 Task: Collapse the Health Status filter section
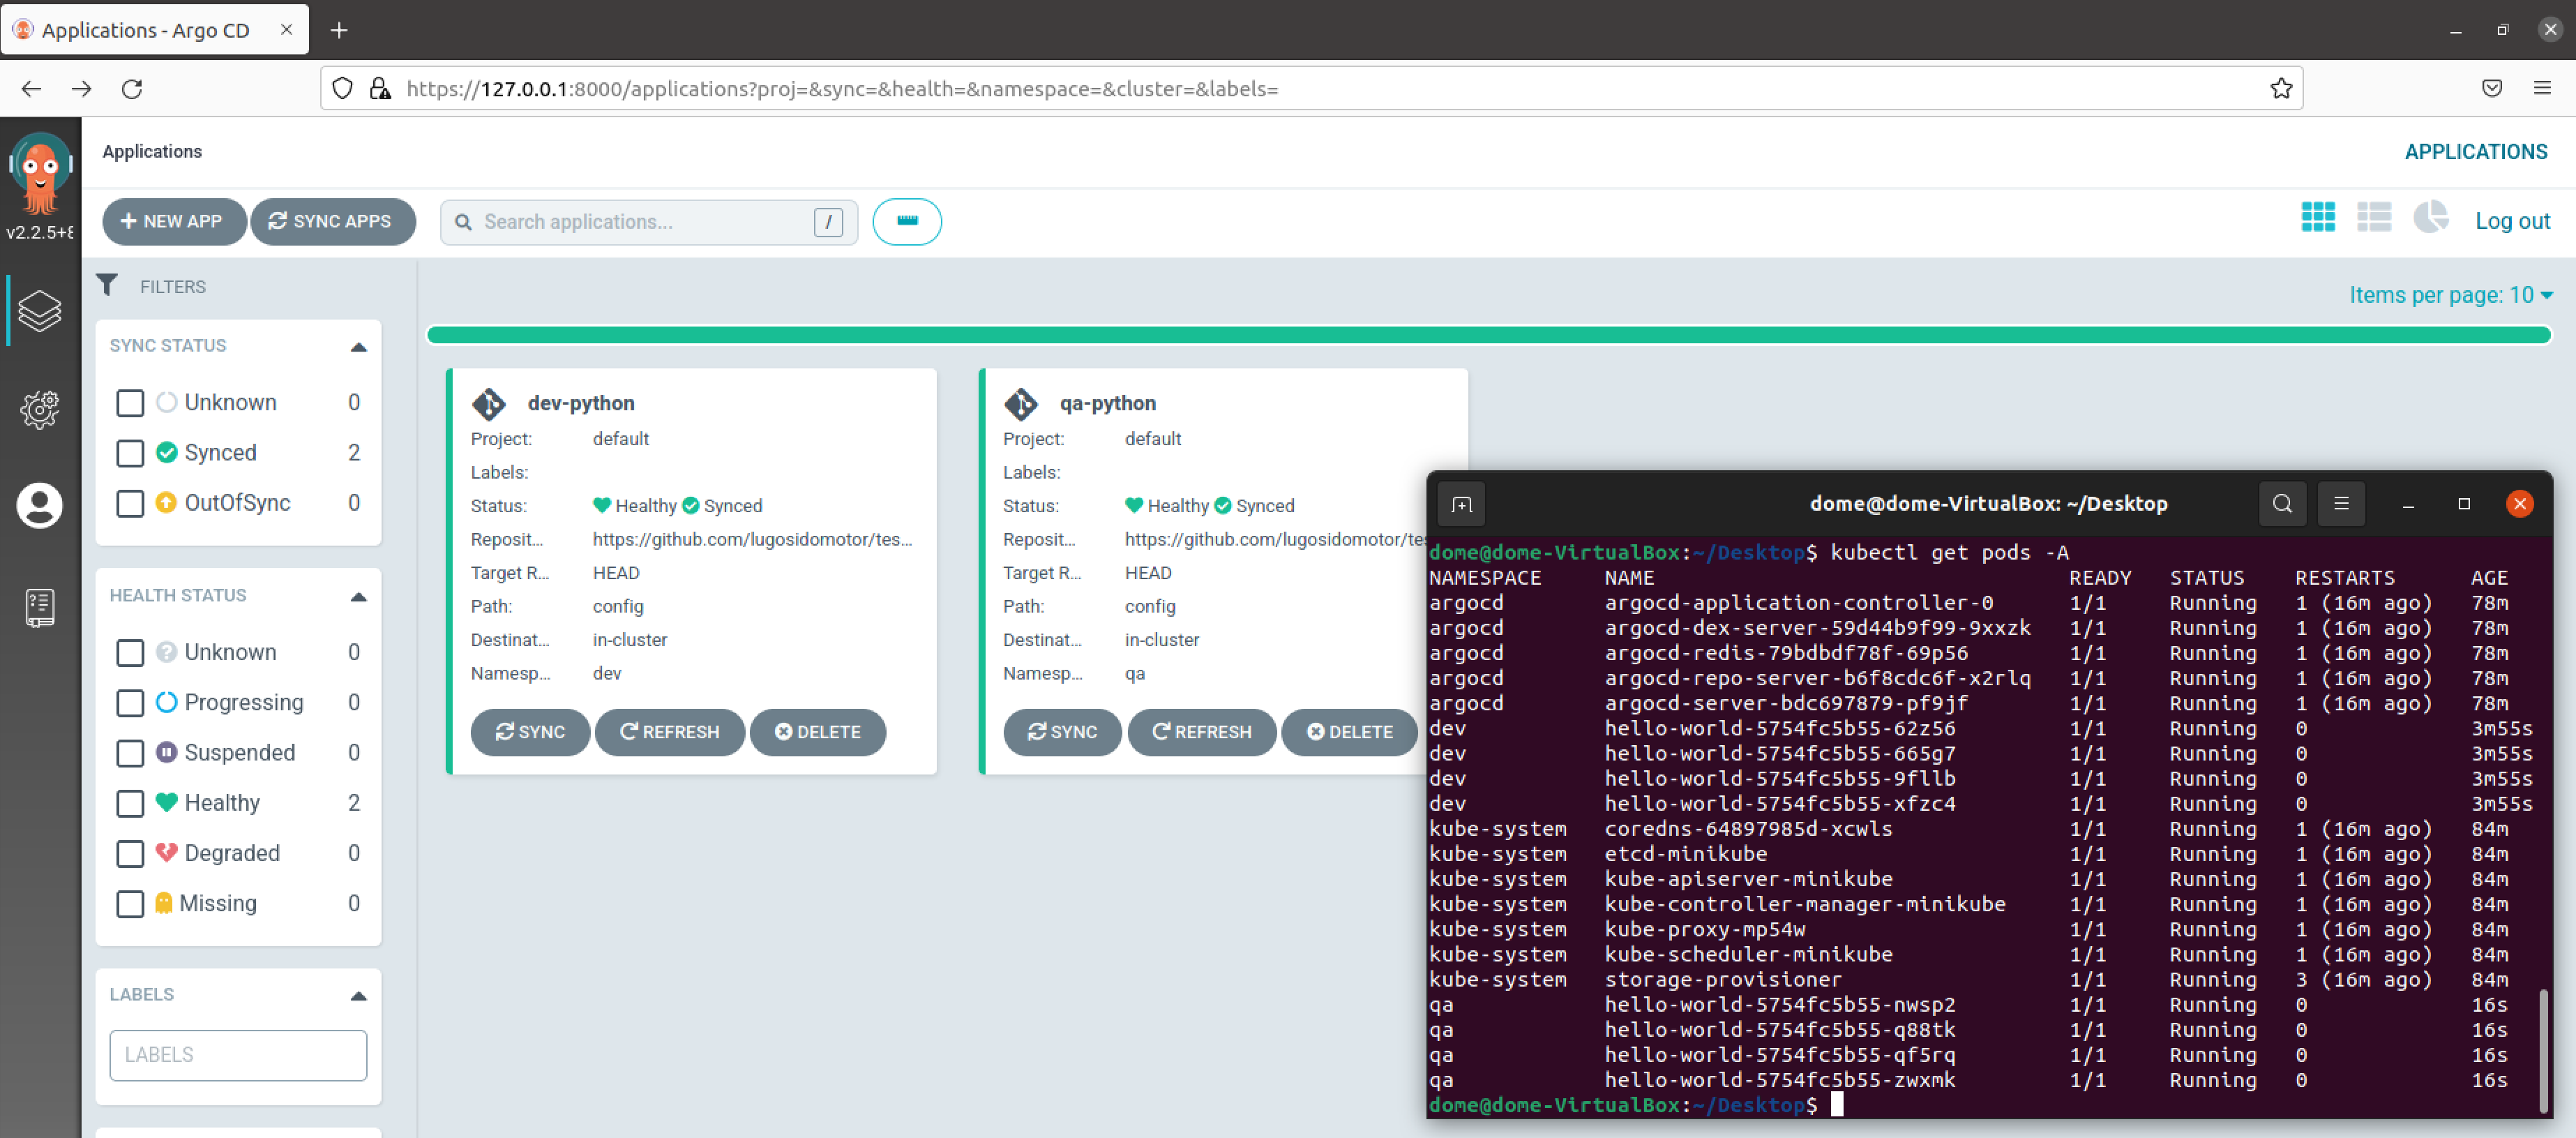click(358, 597)
